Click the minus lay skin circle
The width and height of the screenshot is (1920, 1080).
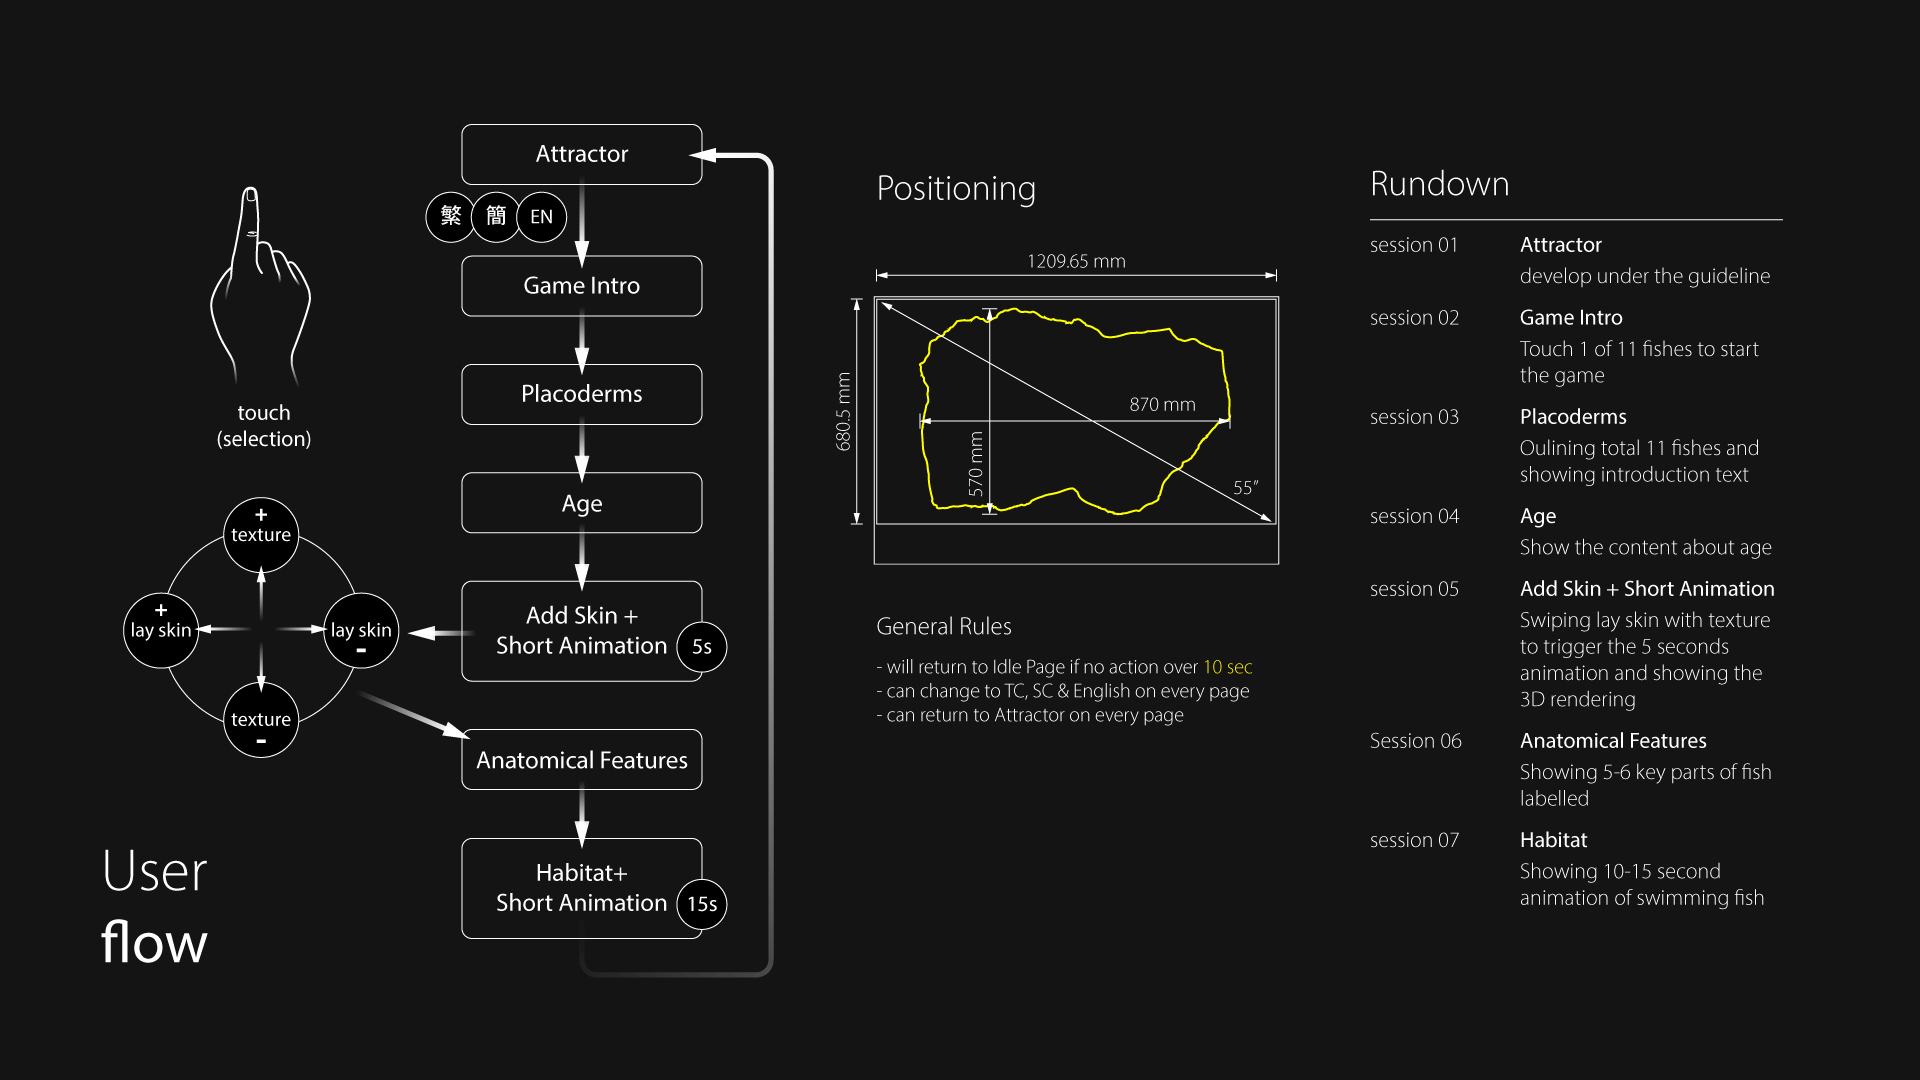point(361,629)
